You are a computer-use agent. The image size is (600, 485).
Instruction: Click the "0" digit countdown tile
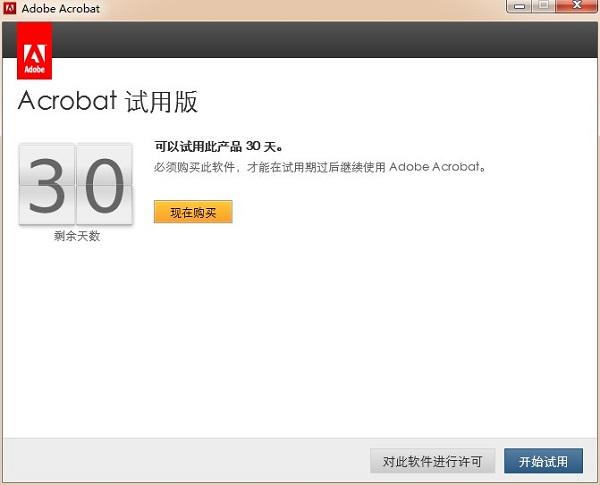(x=103, y=185)
